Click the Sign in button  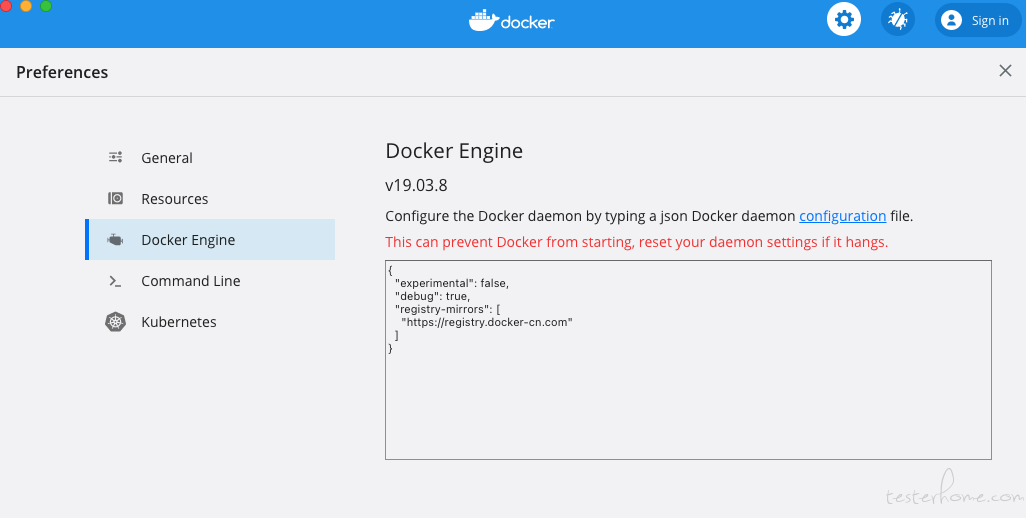pyautogui.click(x=978, y=20)
